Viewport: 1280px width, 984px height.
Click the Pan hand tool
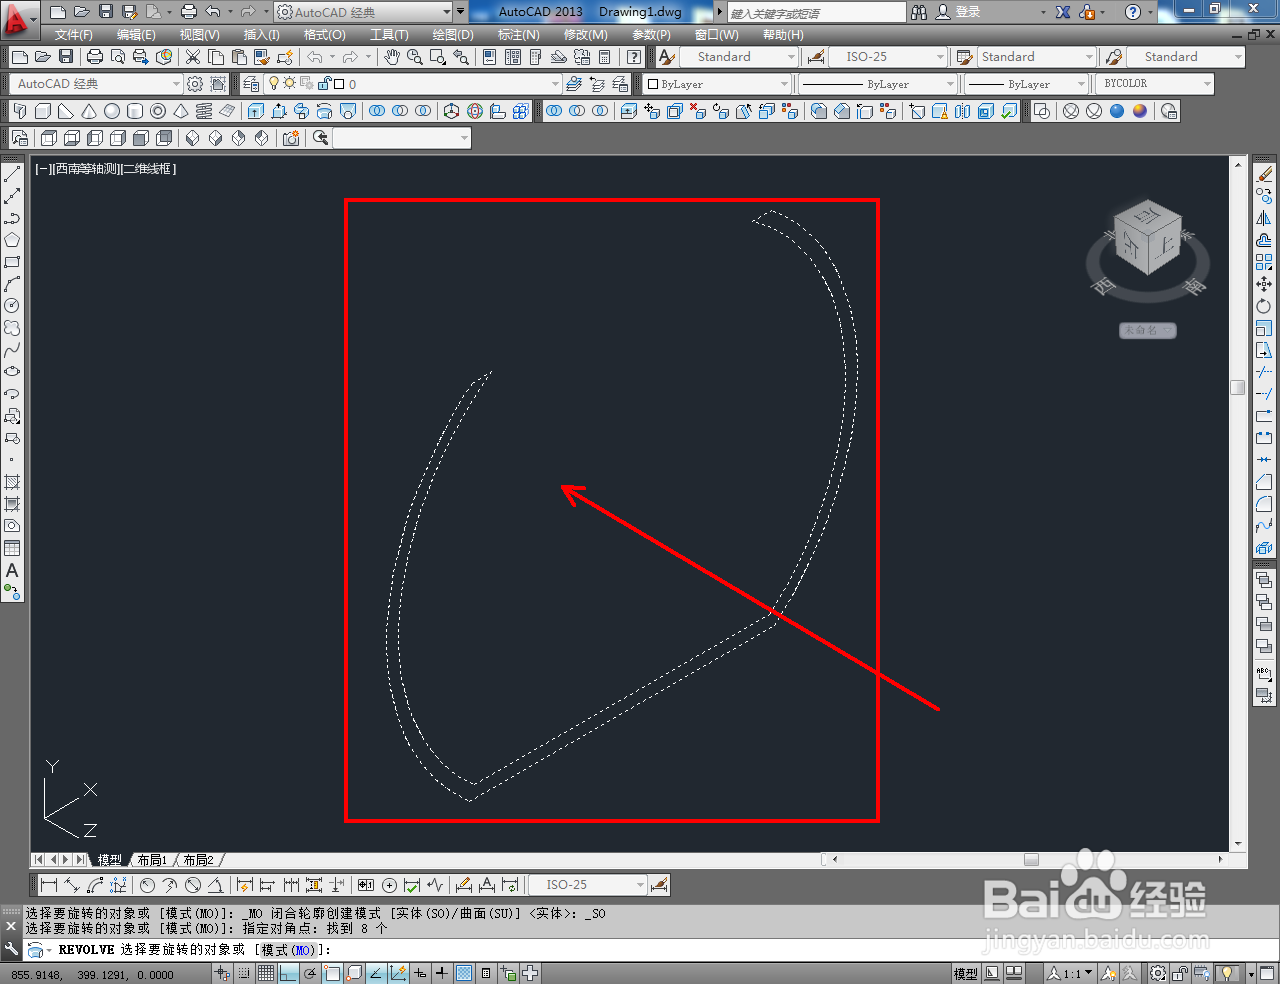(392, 57)
